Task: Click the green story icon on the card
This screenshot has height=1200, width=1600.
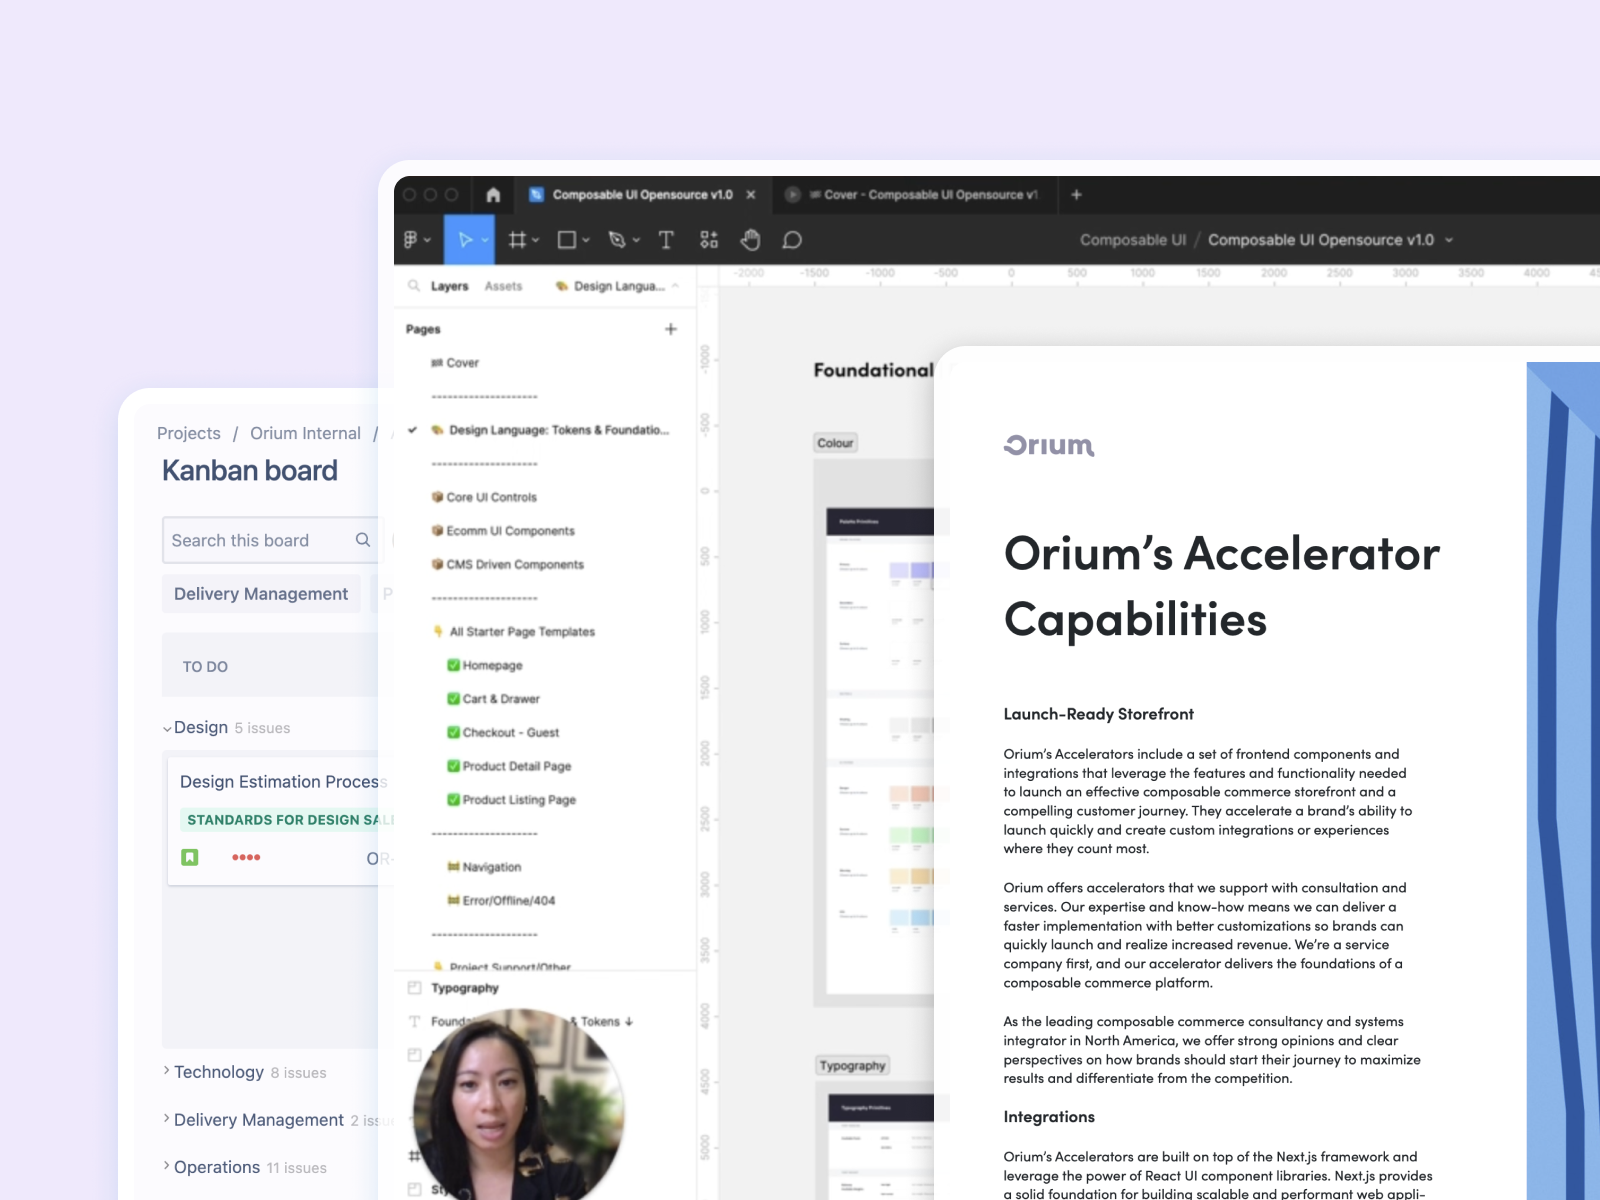Action: point(190,857)
